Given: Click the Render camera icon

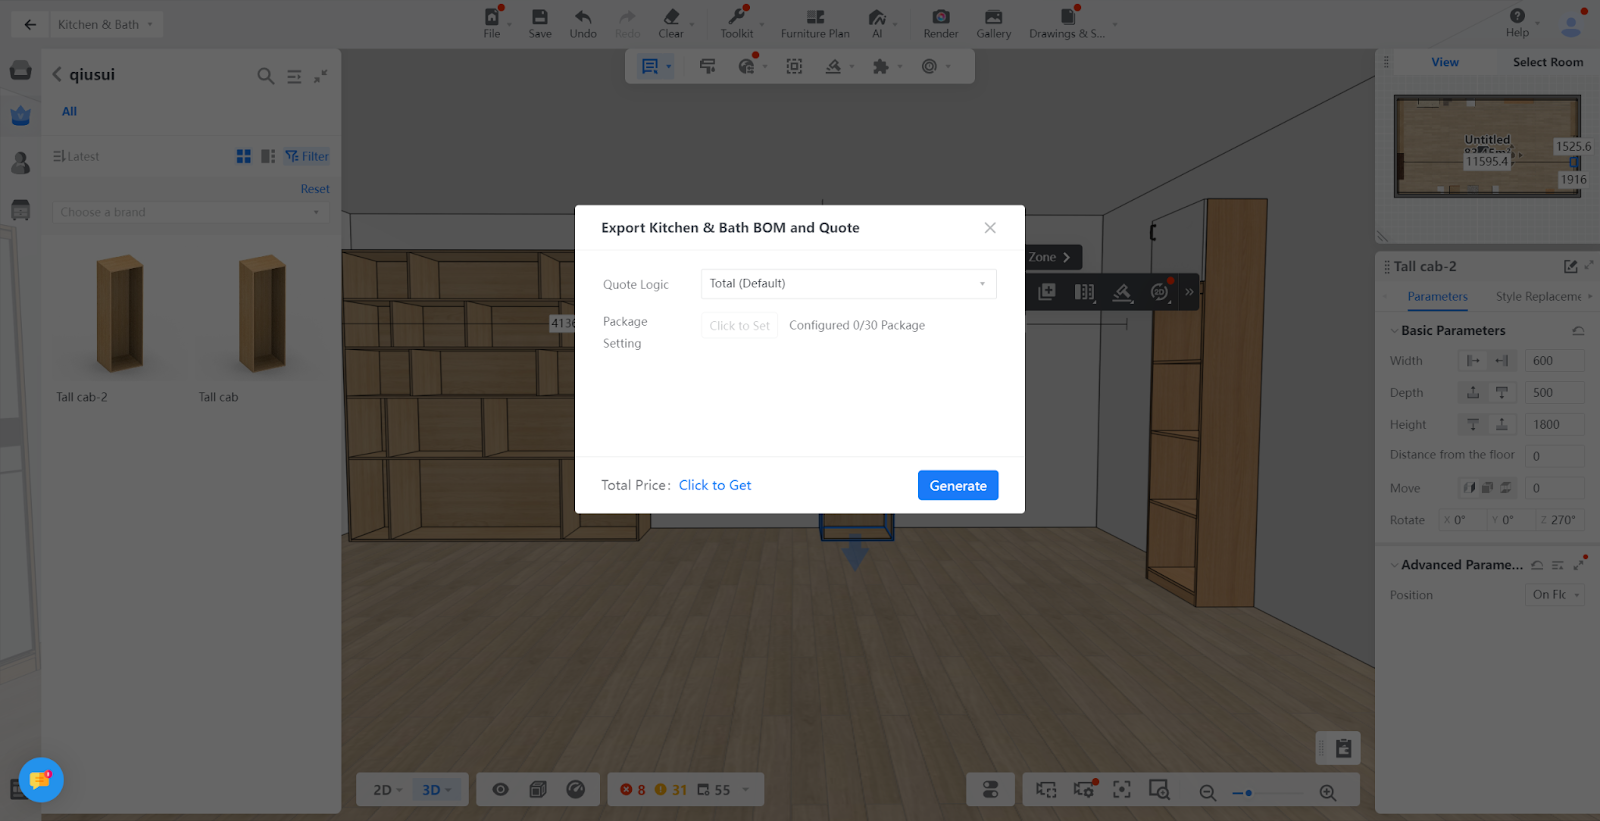Looking at the screenshot, I should coord(940,18).
